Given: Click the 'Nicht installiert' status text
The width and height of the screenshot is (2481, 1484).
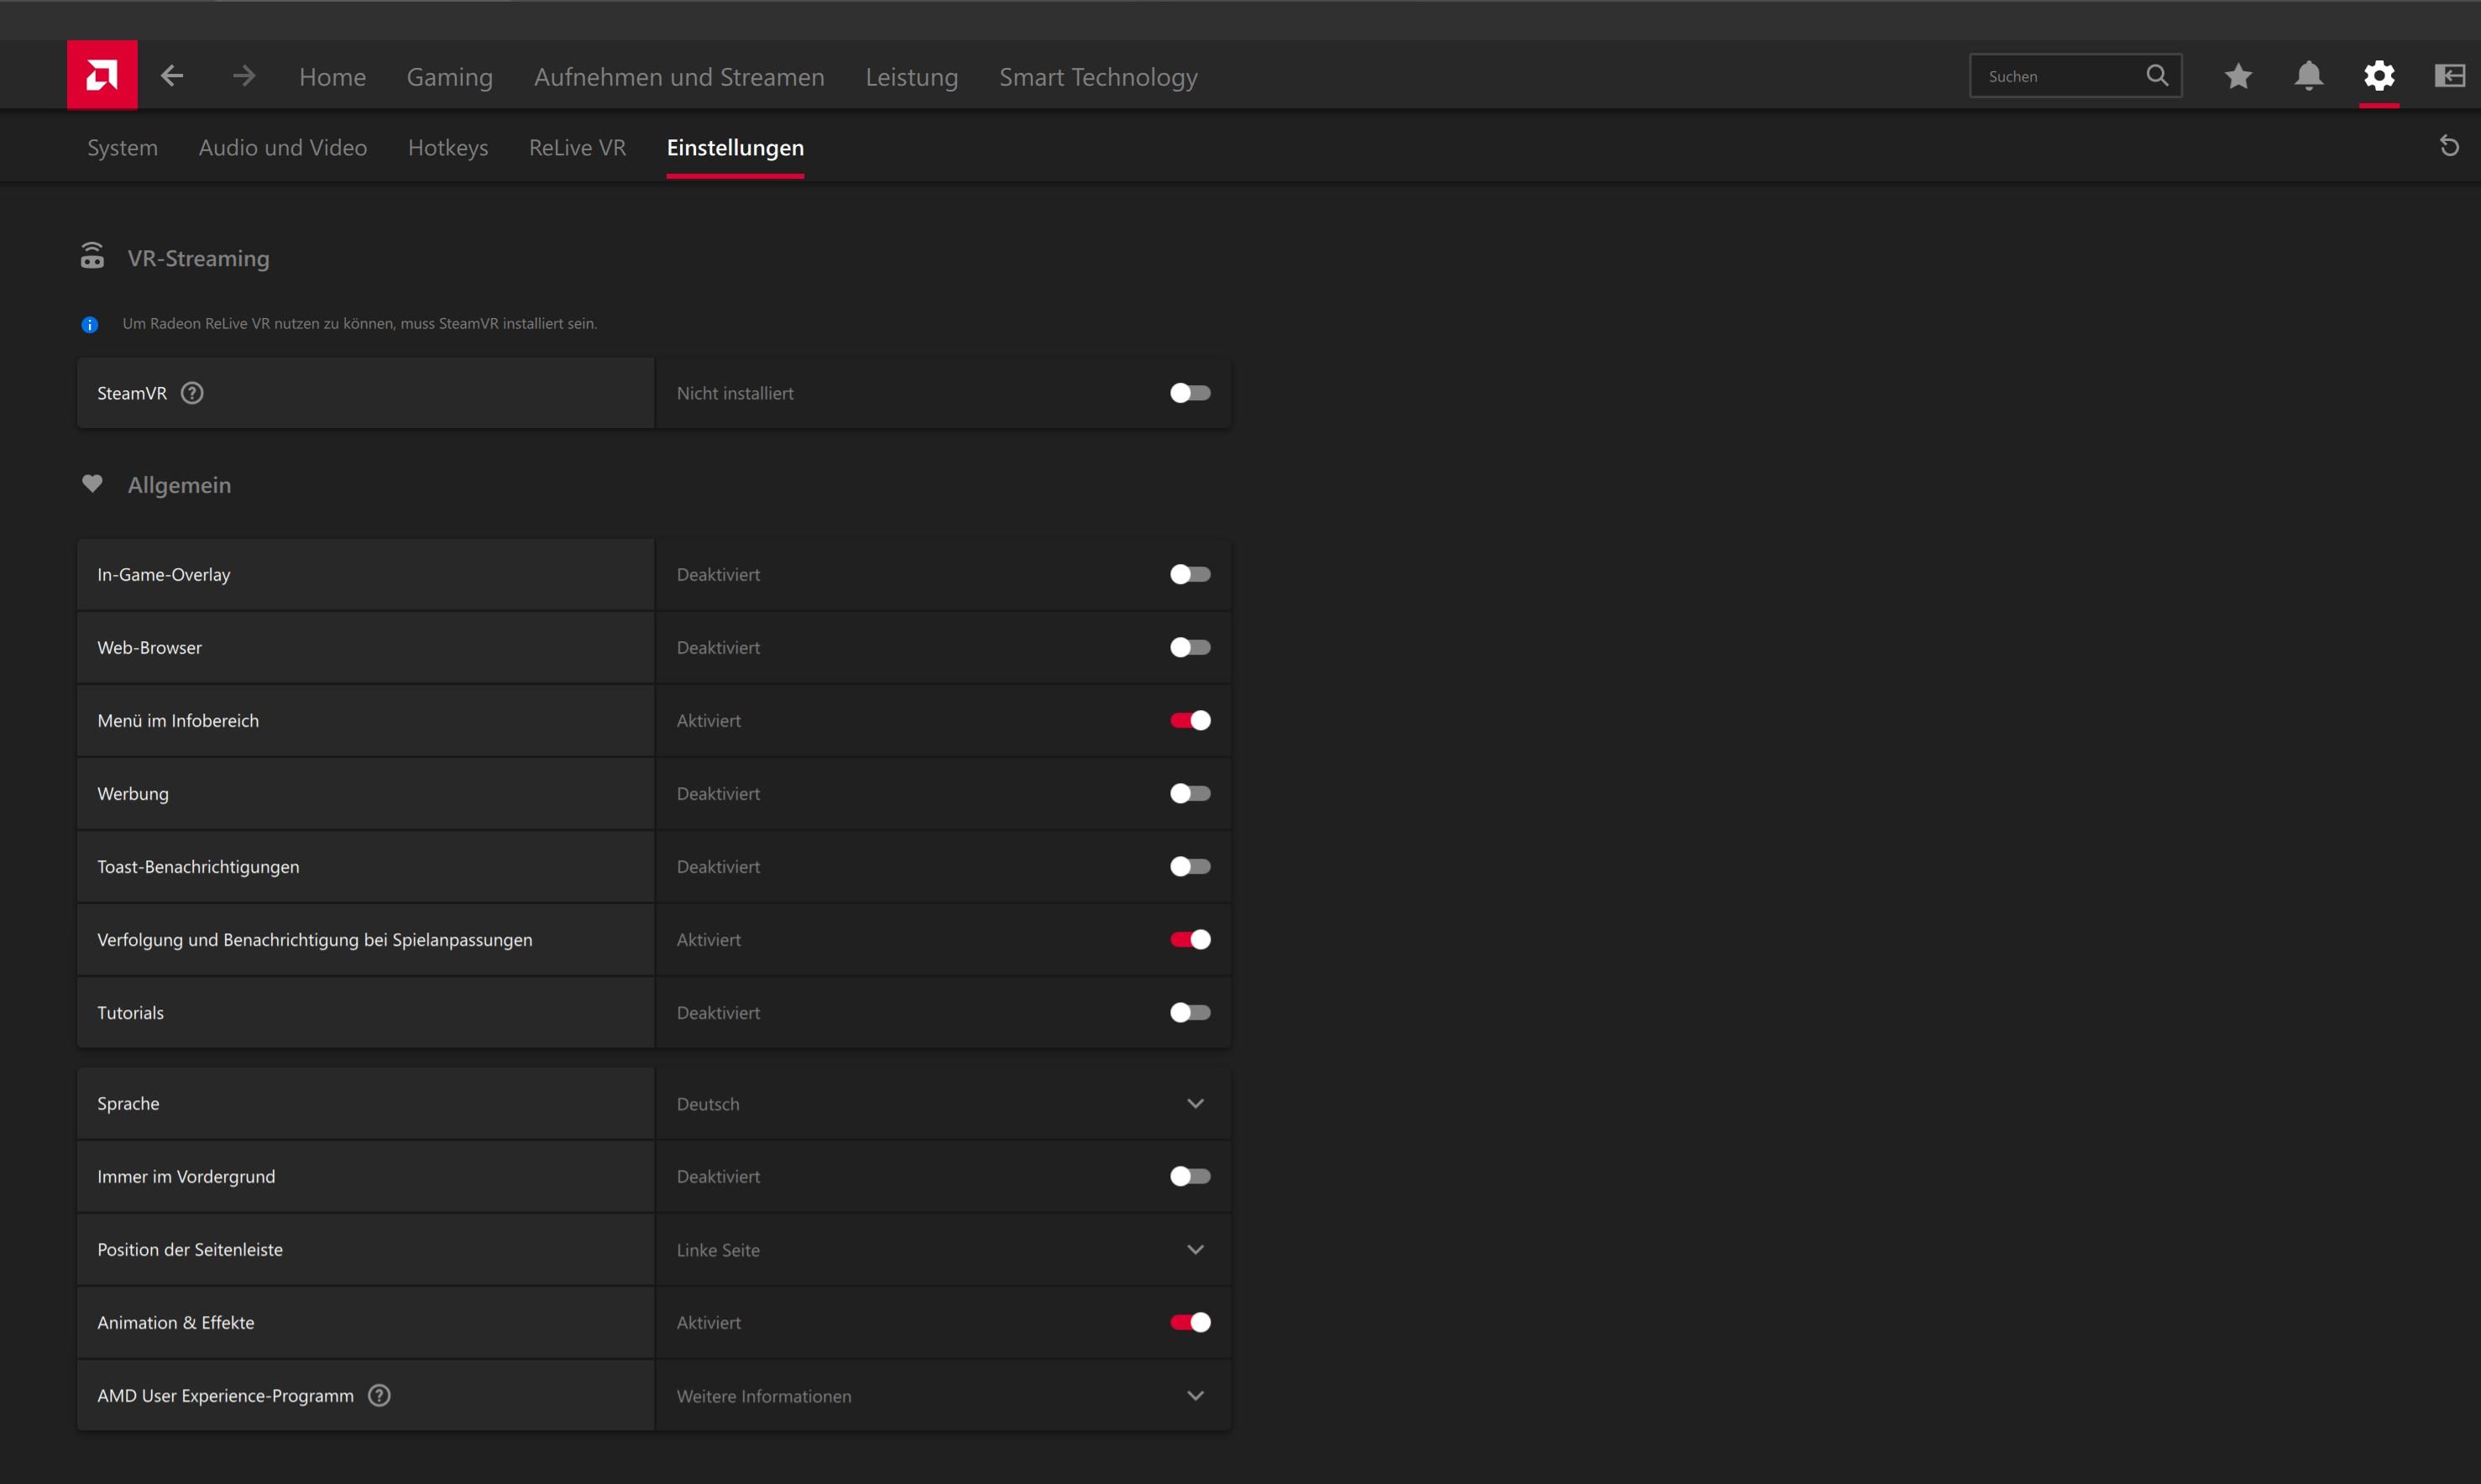Looking at the screenshot, I should tap(735, 393).
